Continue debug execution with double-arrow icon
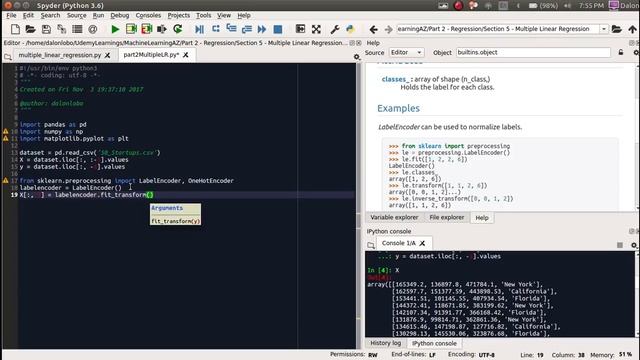This screenshot has height=360, width=640. pyautogui.click(x=262, y=29)
